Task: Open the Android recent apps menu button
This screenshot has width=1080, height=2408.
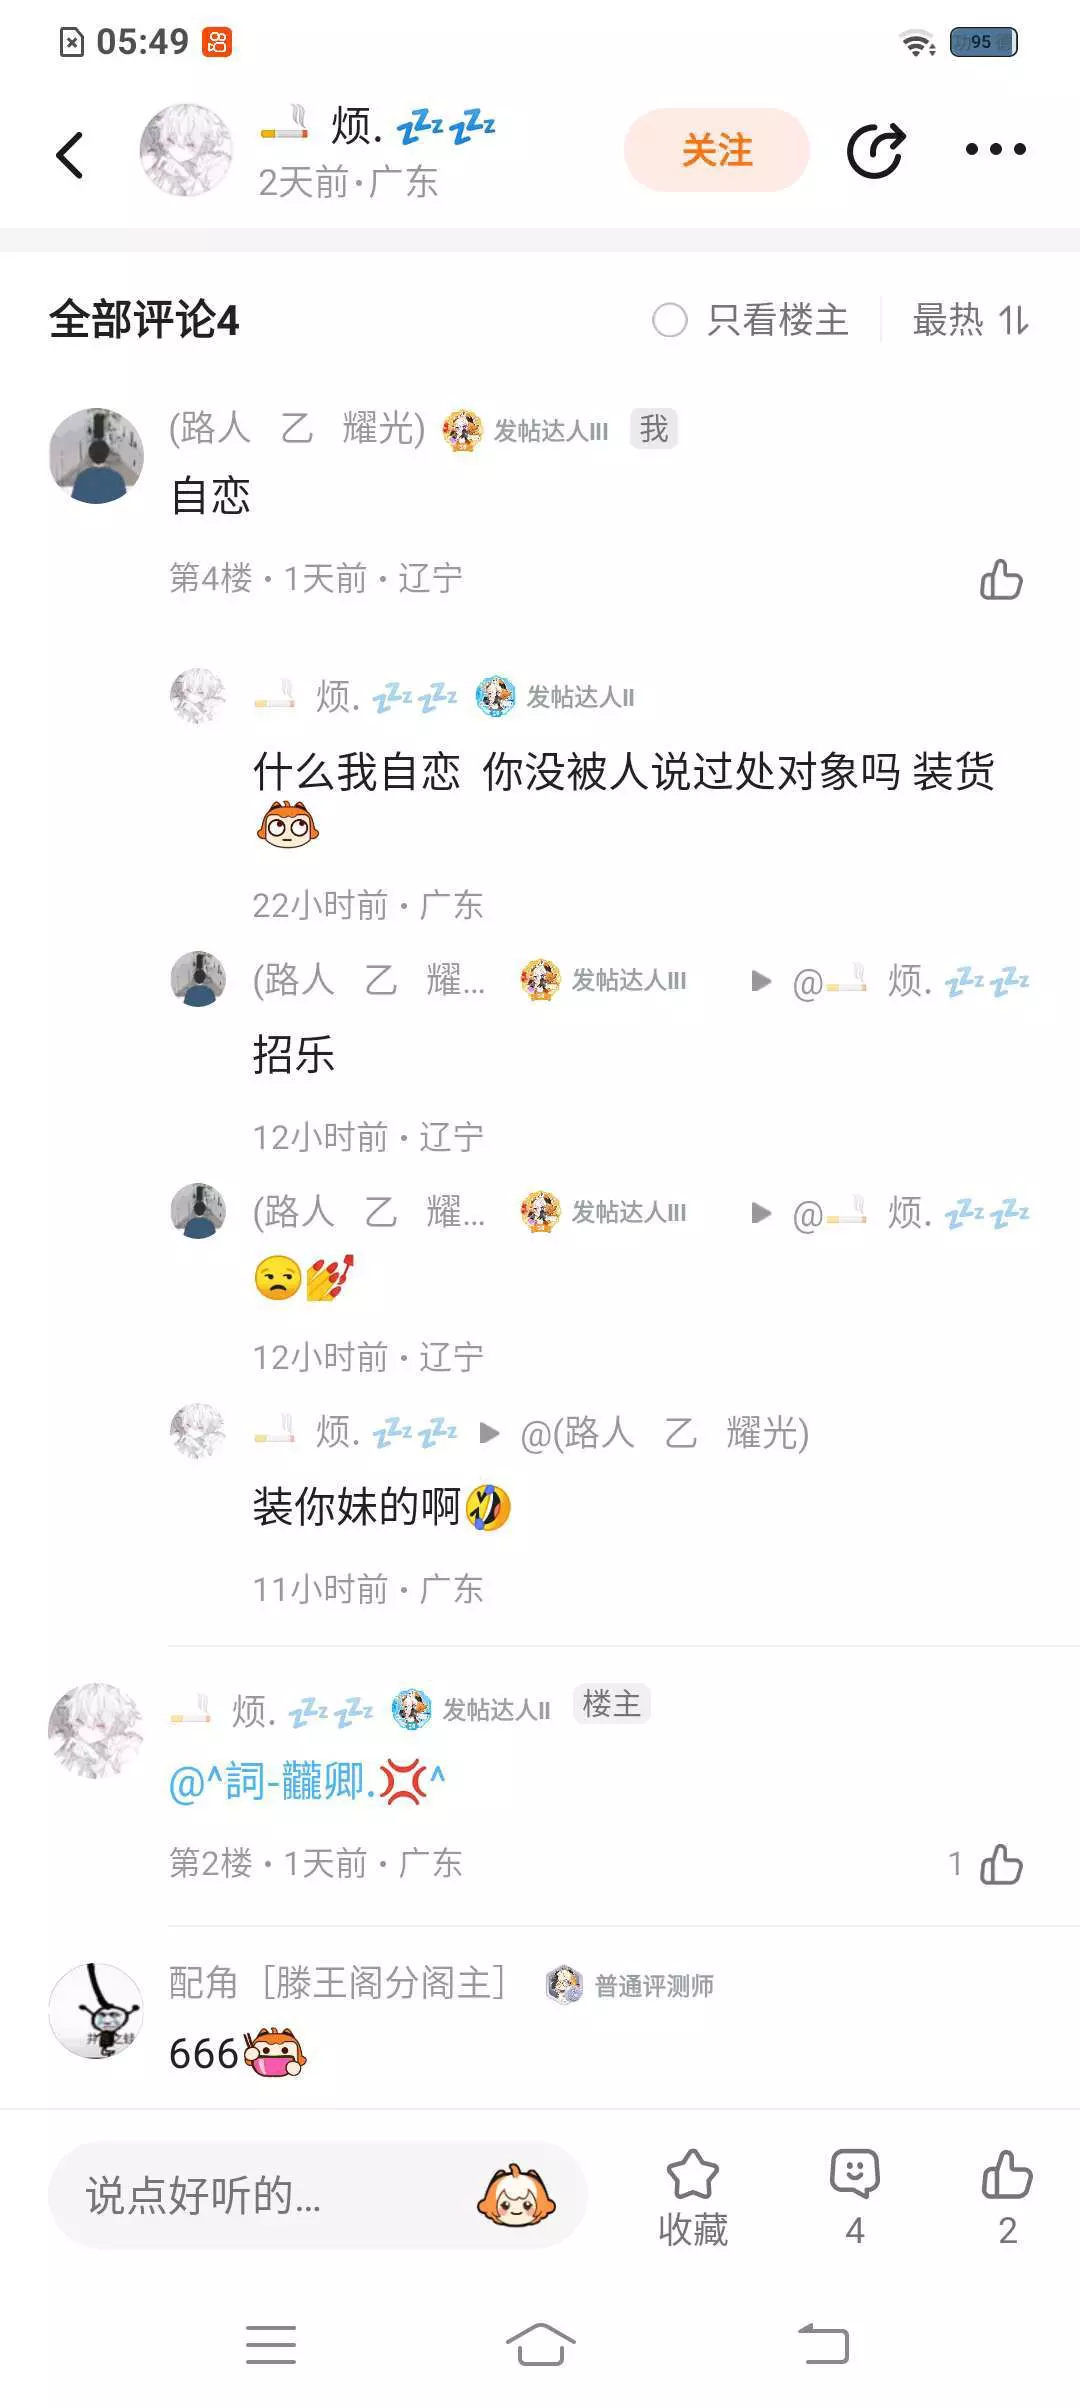Action: click(x=271, y=2344)
